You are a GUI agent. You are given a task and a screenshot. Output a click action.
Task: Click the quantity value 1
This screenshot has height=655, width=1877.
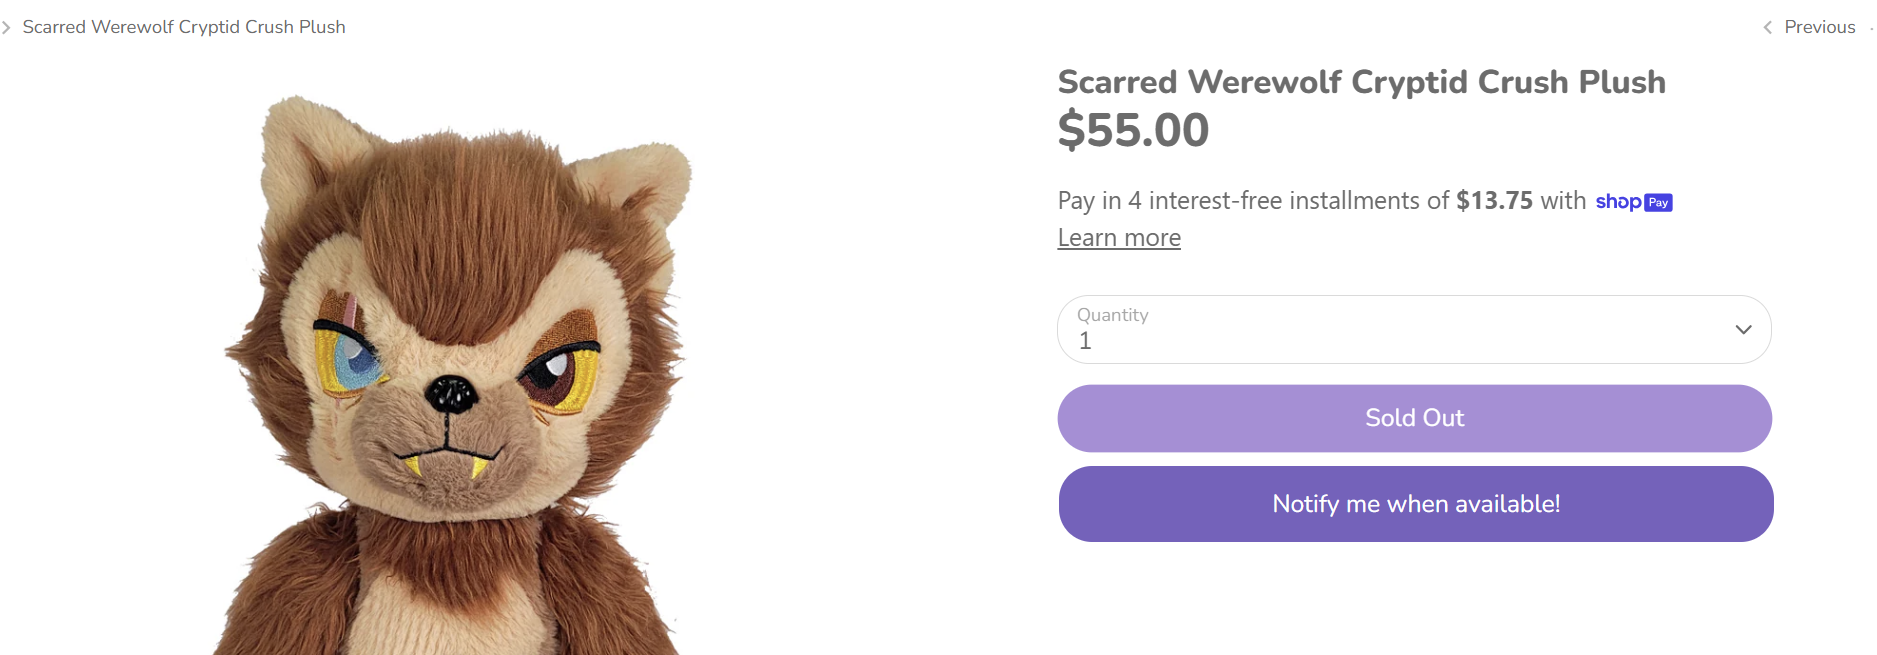1085,341
